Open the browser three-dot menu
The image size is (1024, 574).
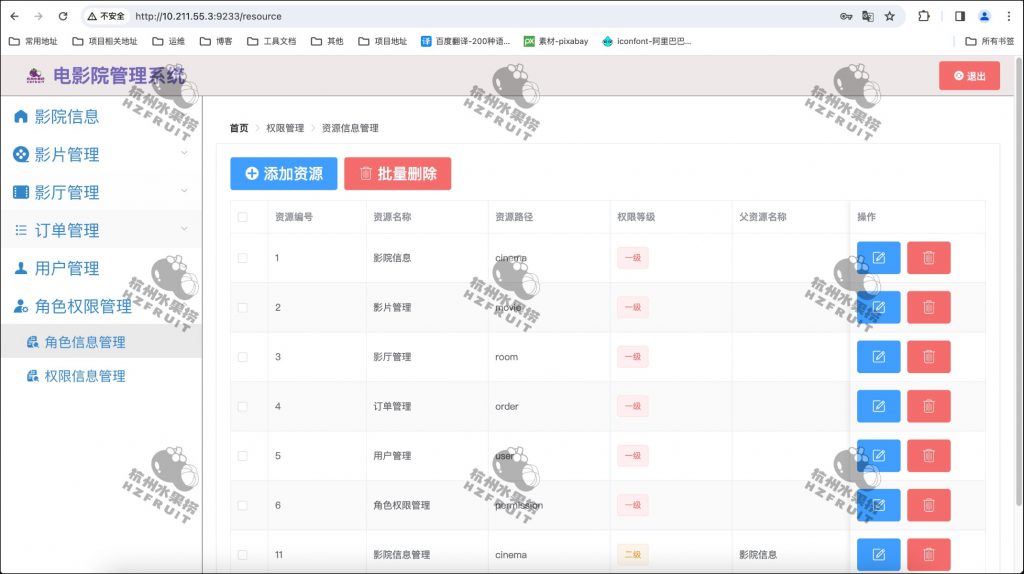1009,16
